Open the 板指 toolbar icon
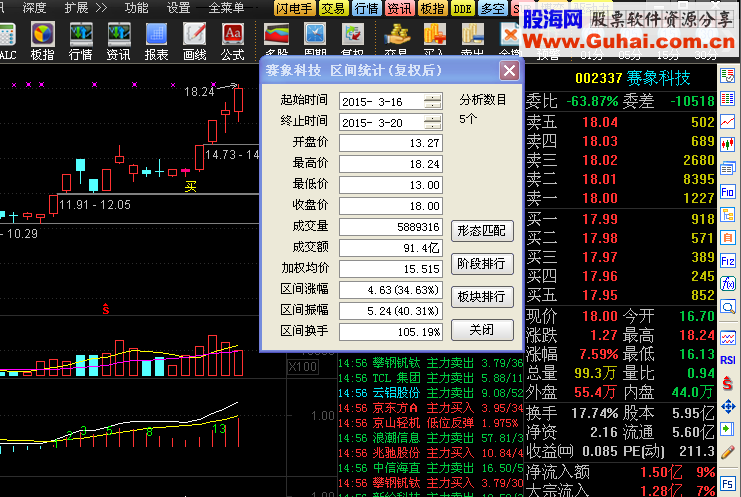This screenshot has width=741, height=497. coord(43,41)
